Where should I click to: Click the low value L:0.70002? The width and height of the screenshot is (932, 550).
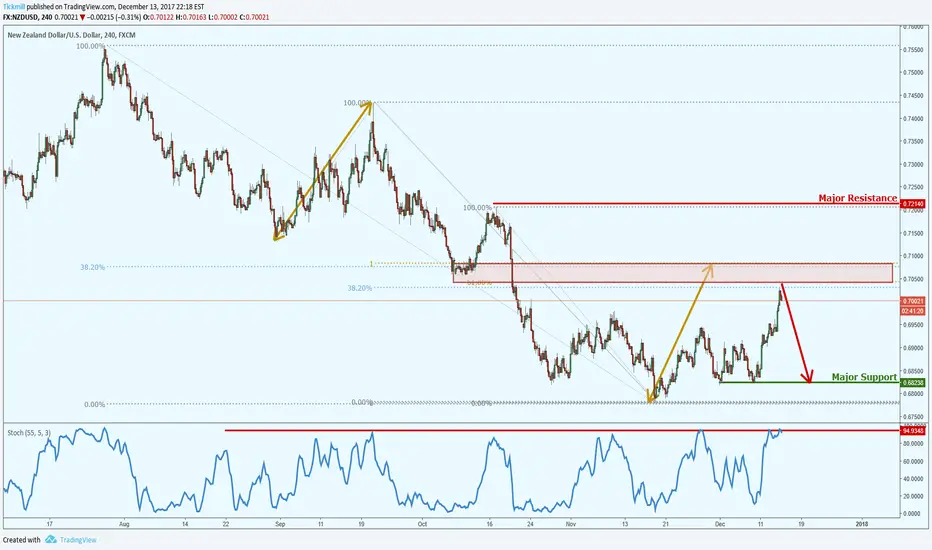pos(222,17)
